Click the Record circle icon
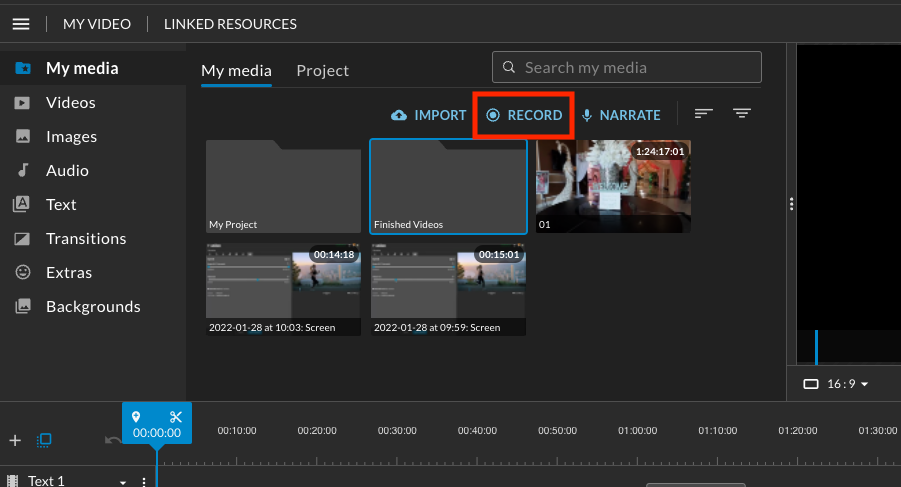The image size is (901, 487). click(x=493, y=115)
